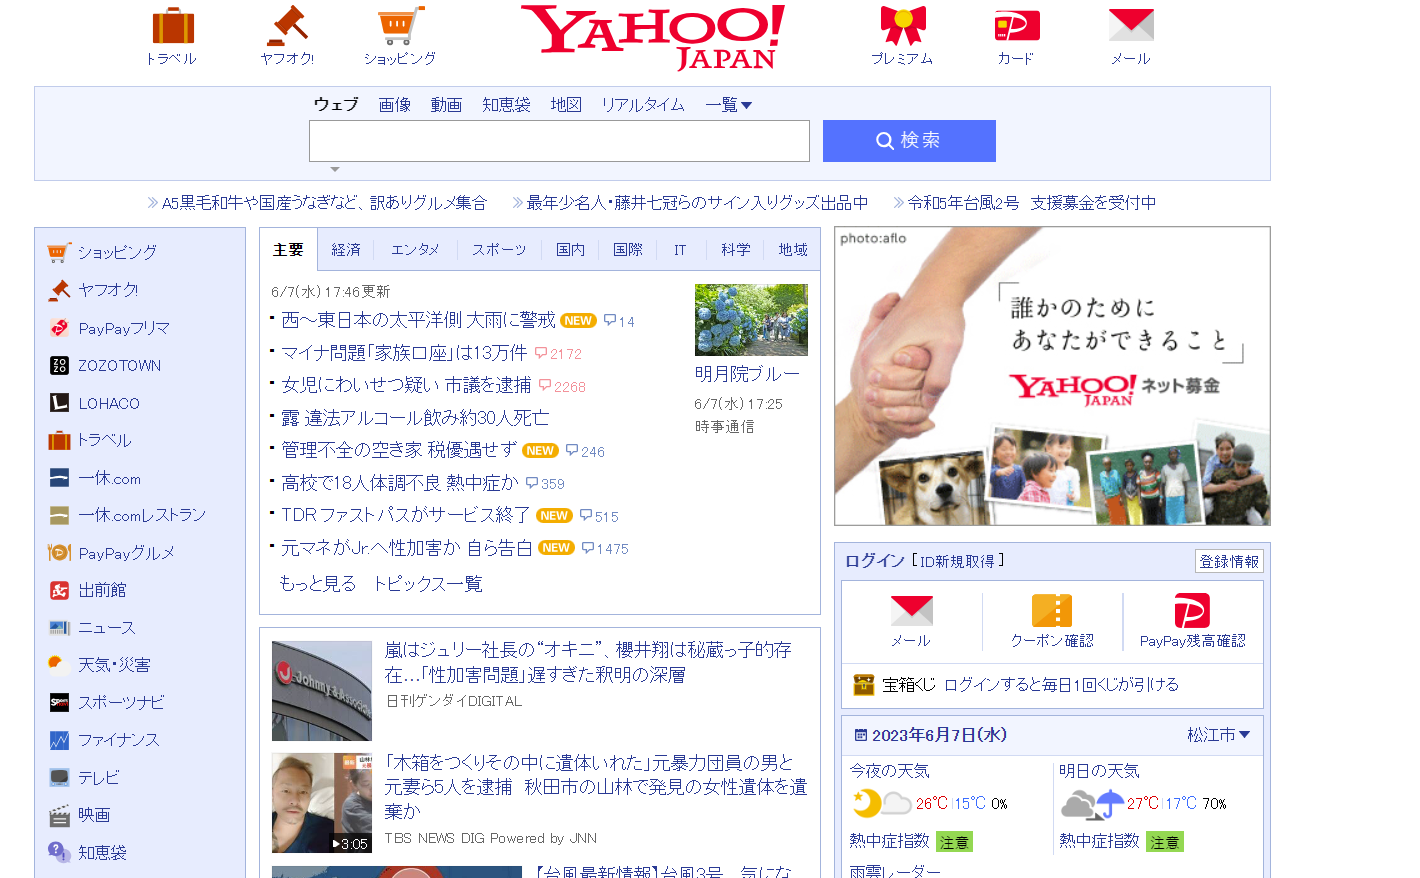Screen dimensions: 1420x878
Task: Select the 画像 image search tab
Action: click(x=394, y=104)
